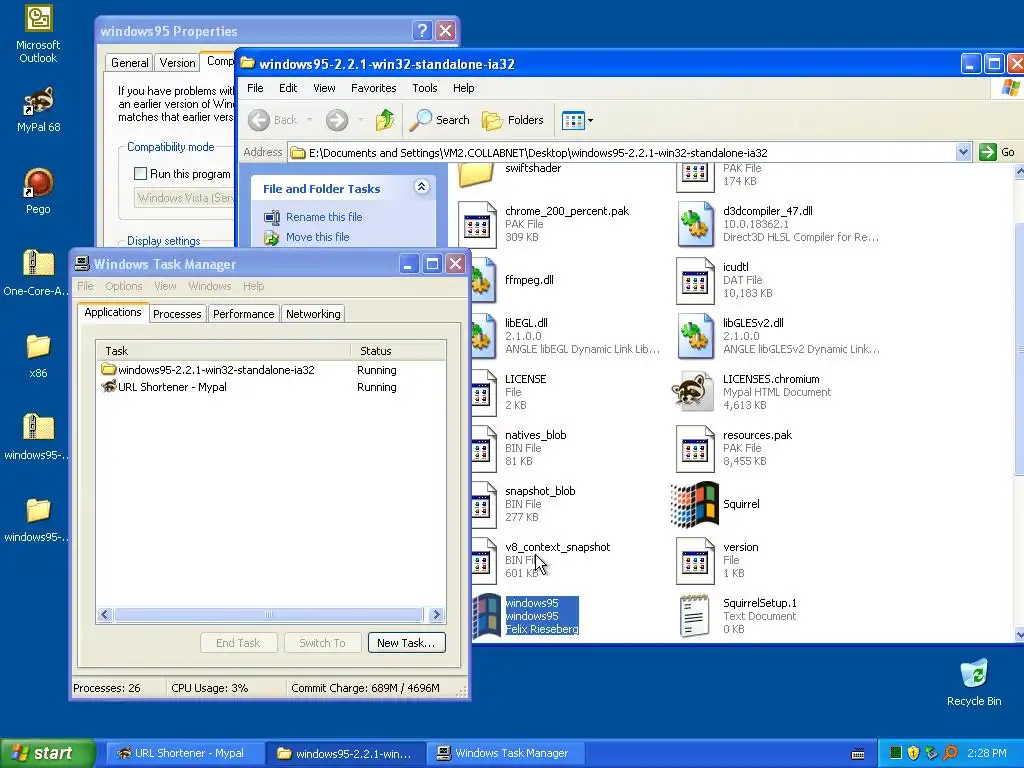Viewport: 1024px width, 768px height.
Task: Open the Tools menu in Explorer
Action: point(424,88)
